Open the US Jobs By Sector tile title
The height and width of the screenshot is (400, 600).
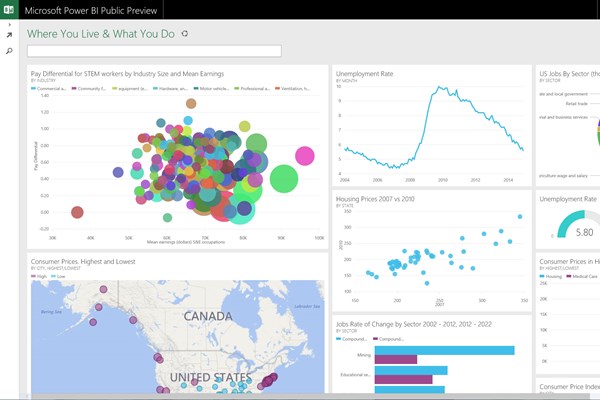coord(569,74)
